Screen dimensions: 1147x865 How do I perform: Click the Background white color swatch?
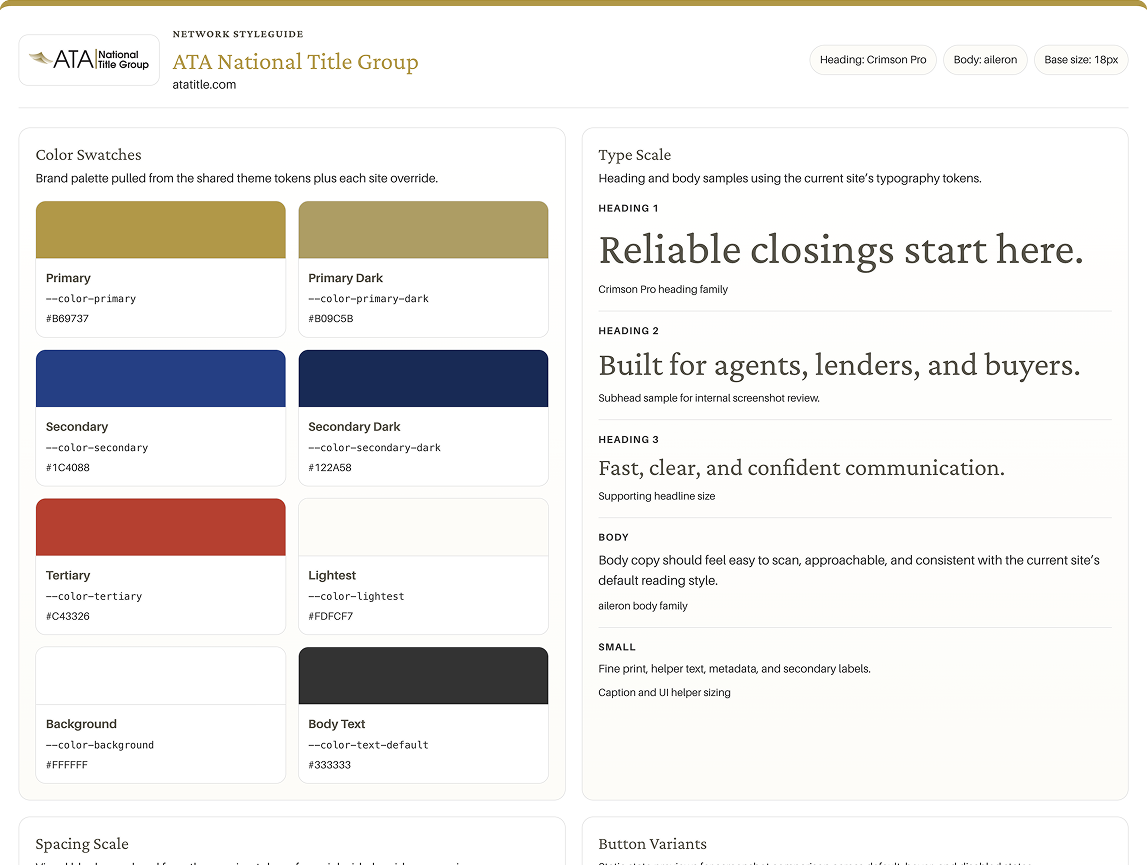[160, 676]
